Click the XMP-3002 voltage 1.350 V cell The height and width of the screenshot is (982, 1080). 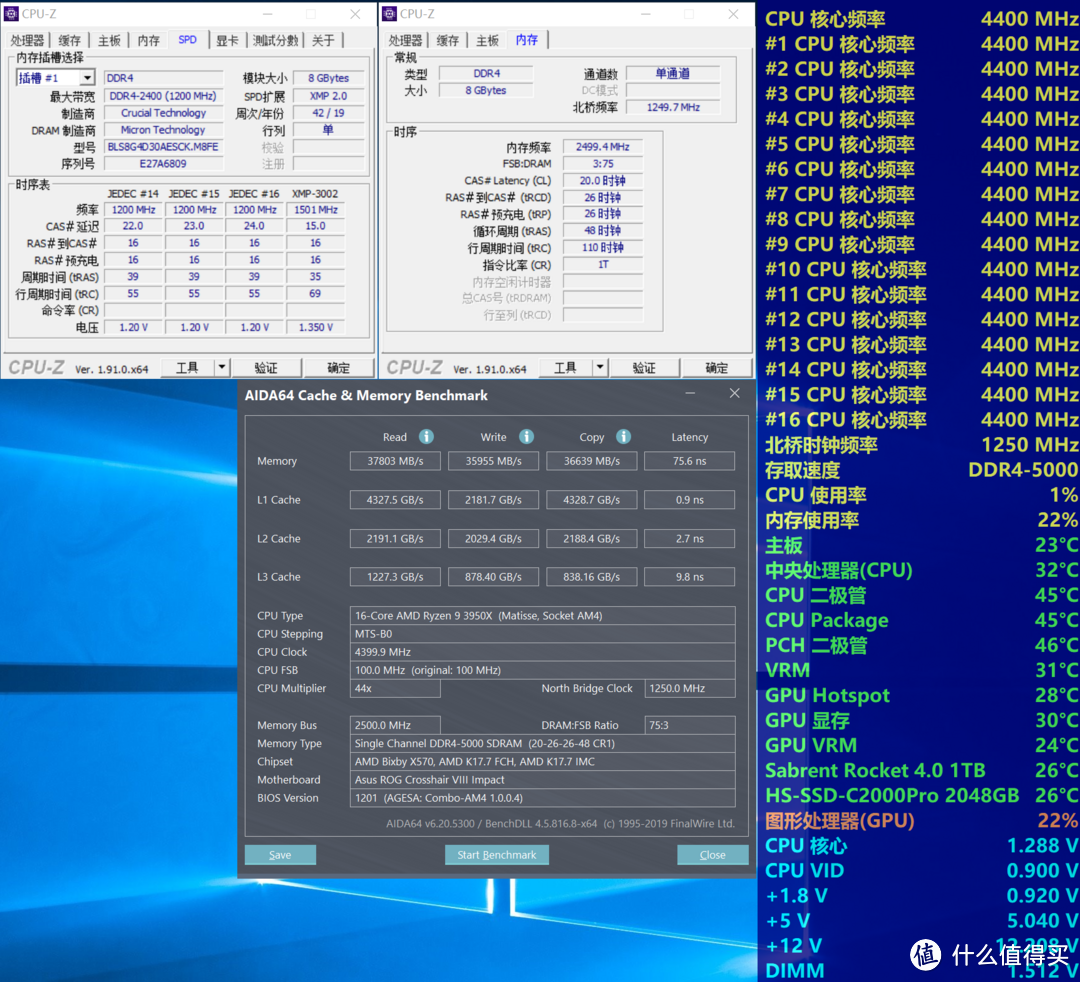315,327
